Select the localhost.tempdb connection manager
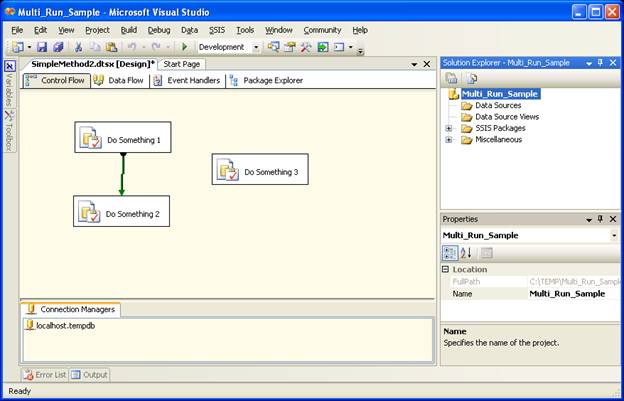The width and height of the screenshot is (624, 401). click(60, 326)
